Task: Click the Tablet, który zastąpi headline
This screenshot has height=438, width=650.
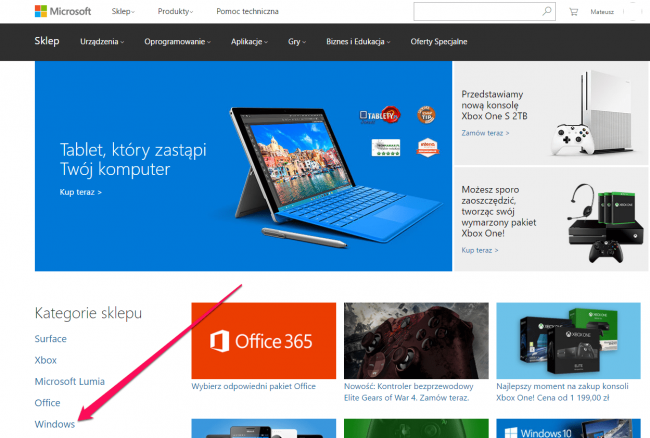Action: click(133, 160)
